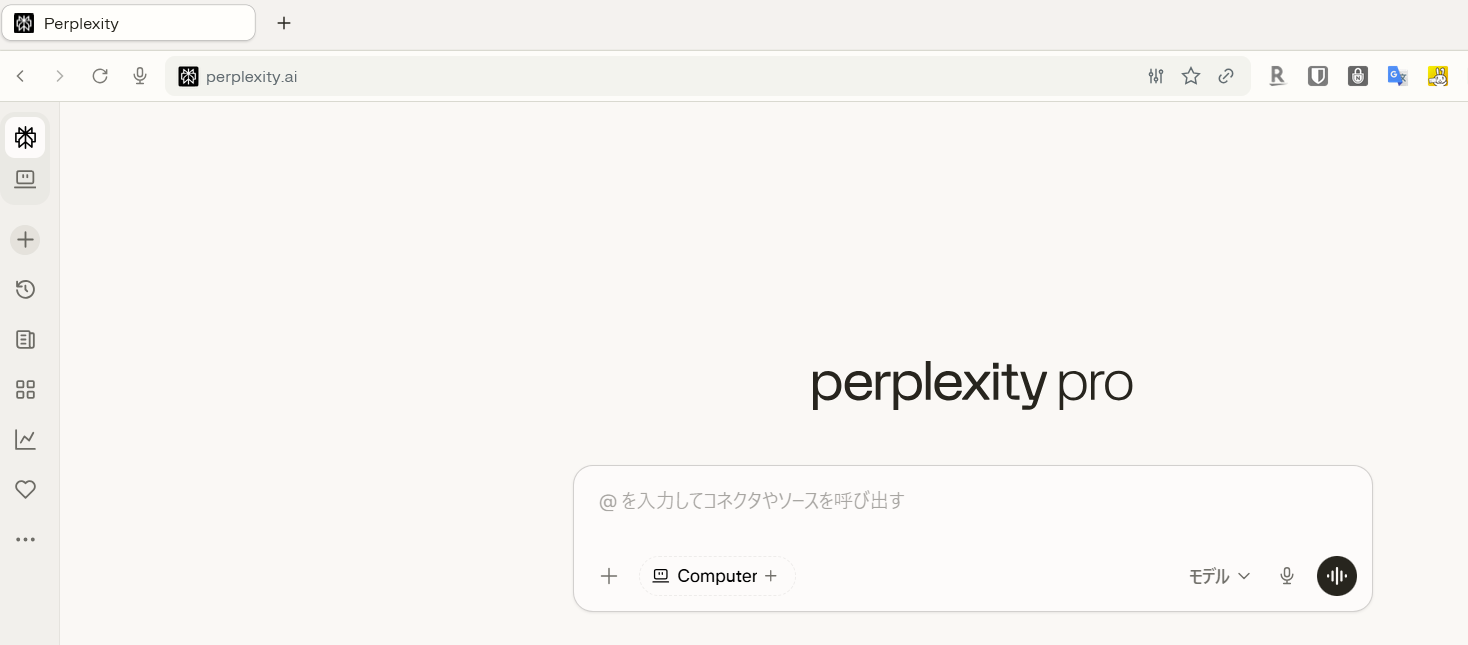Open thread history from the sidebar

tap(25, 289)
